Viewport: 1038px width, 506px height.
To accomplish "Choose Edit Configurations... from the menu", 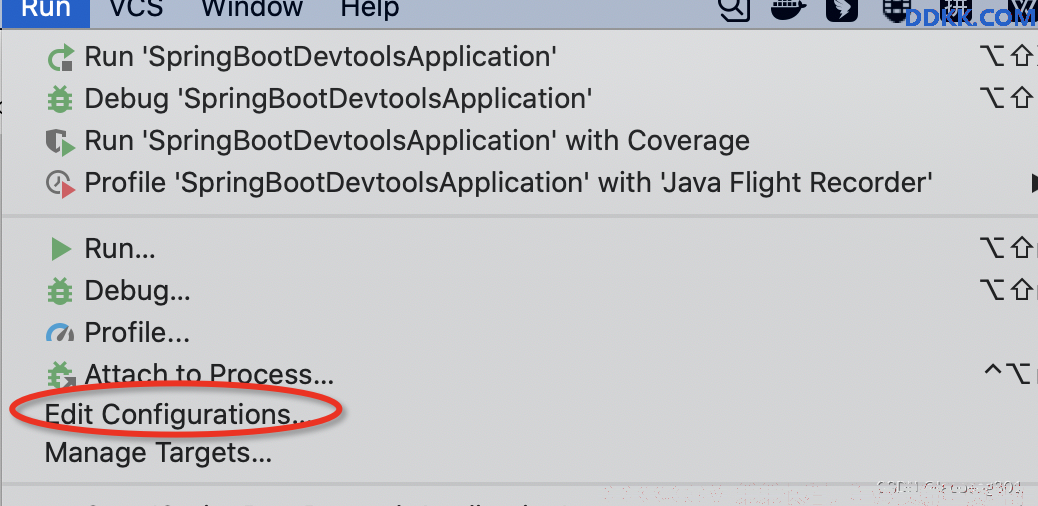I will click(x=177, y=415).
